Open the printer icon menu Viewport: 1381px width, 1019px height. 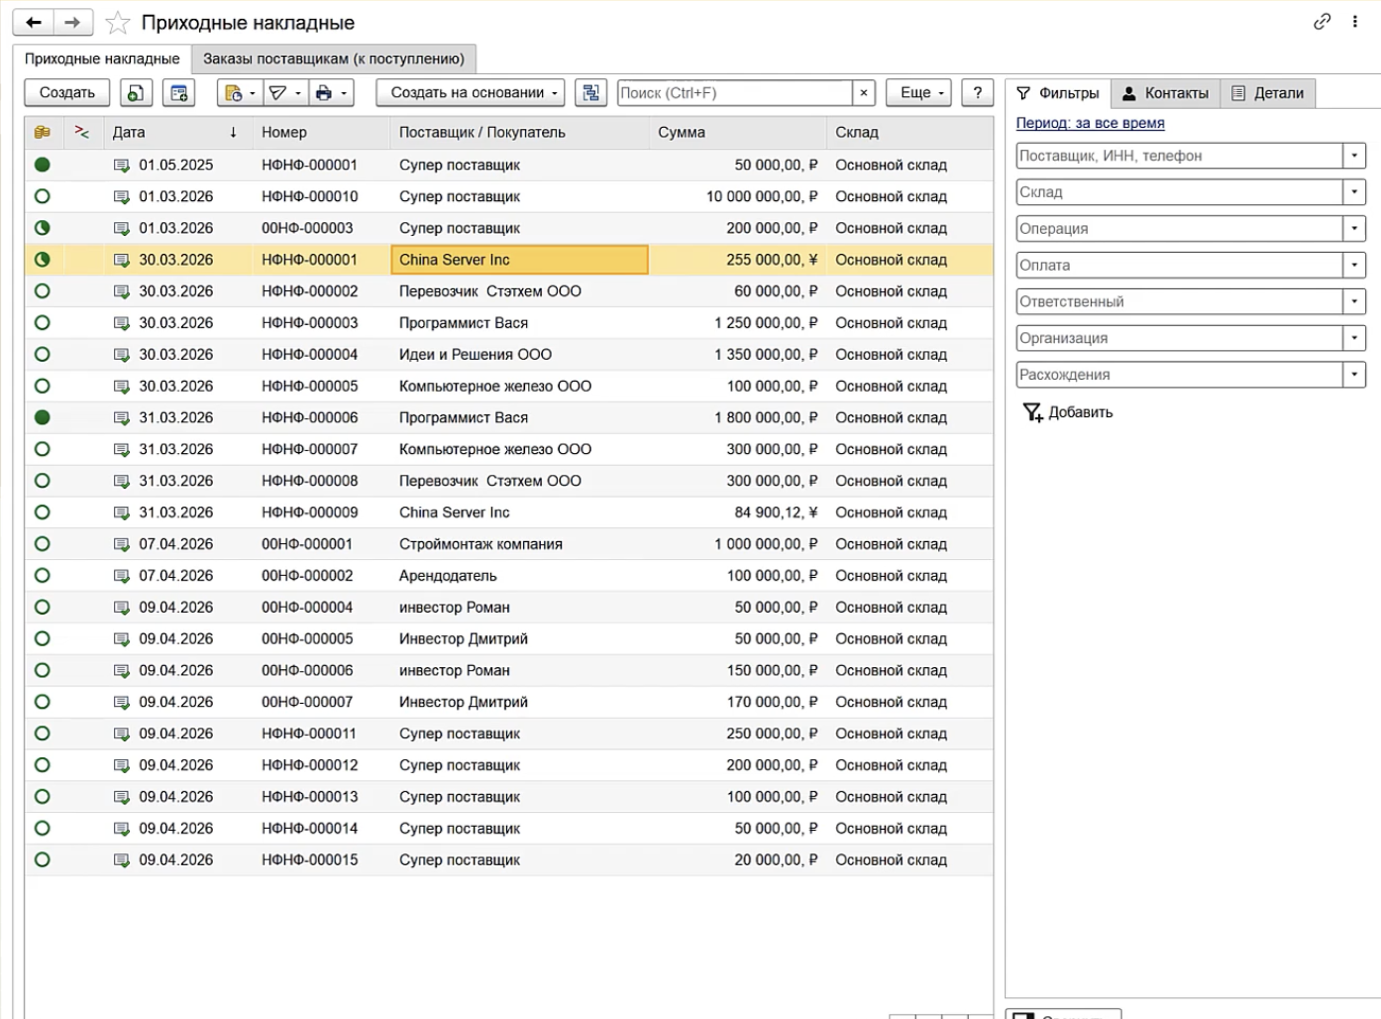pos(331,93)
